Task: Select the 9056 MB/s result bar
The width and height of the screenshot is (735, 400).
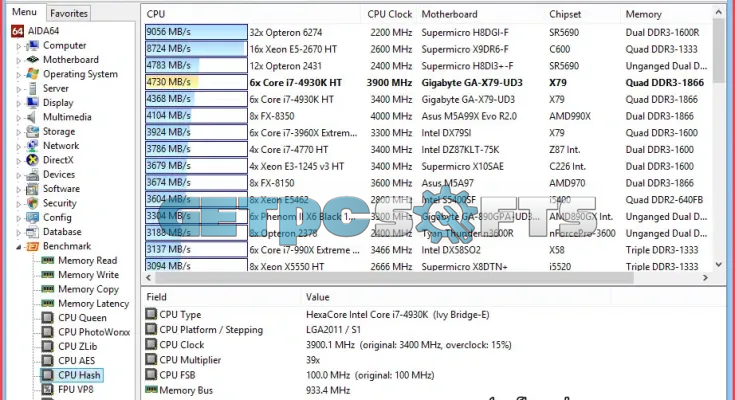Action: pyautogui.click(x=196, y=32)
